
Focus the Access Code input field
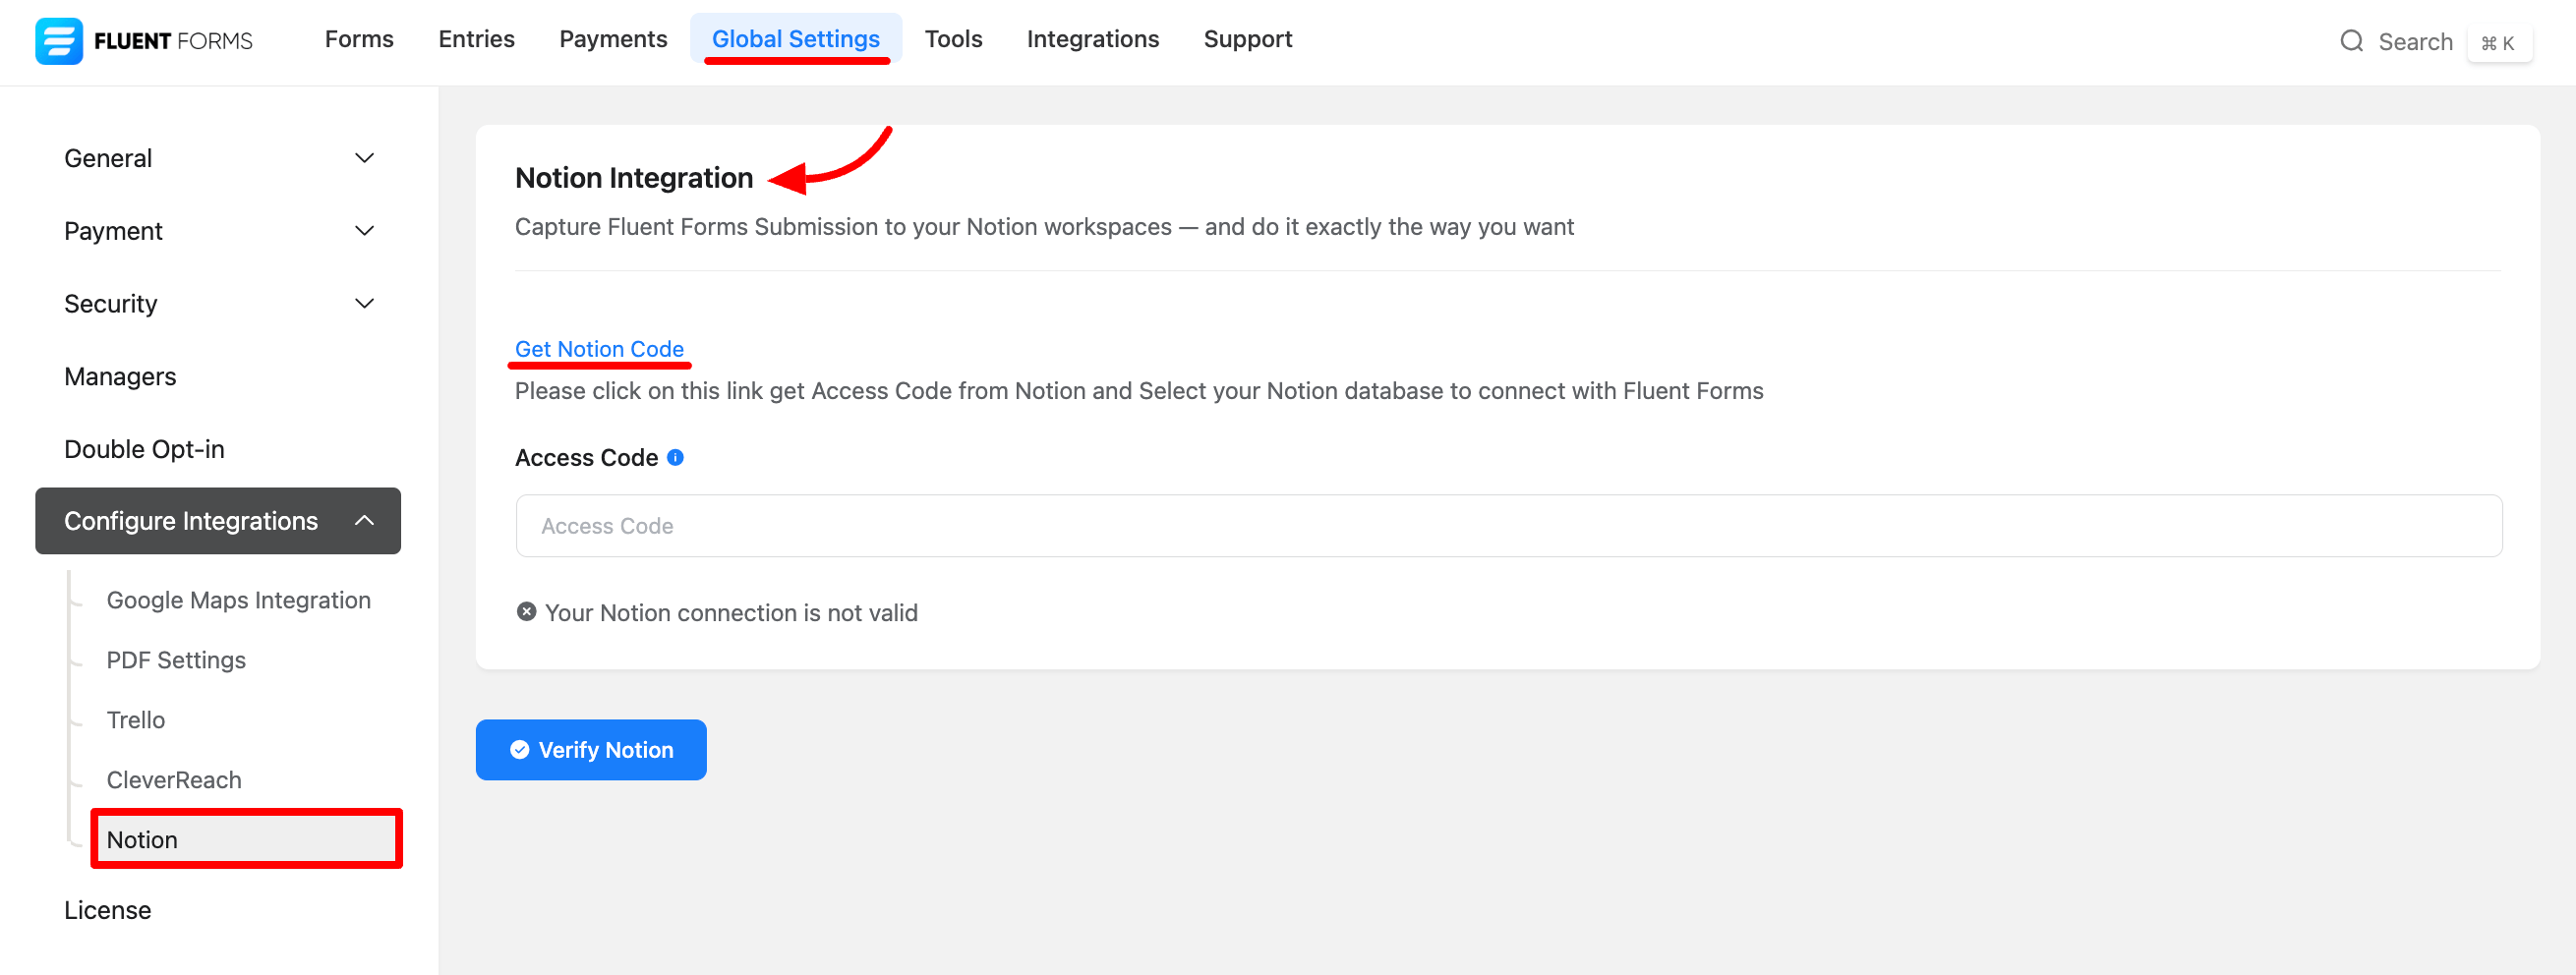point(1508,526)
